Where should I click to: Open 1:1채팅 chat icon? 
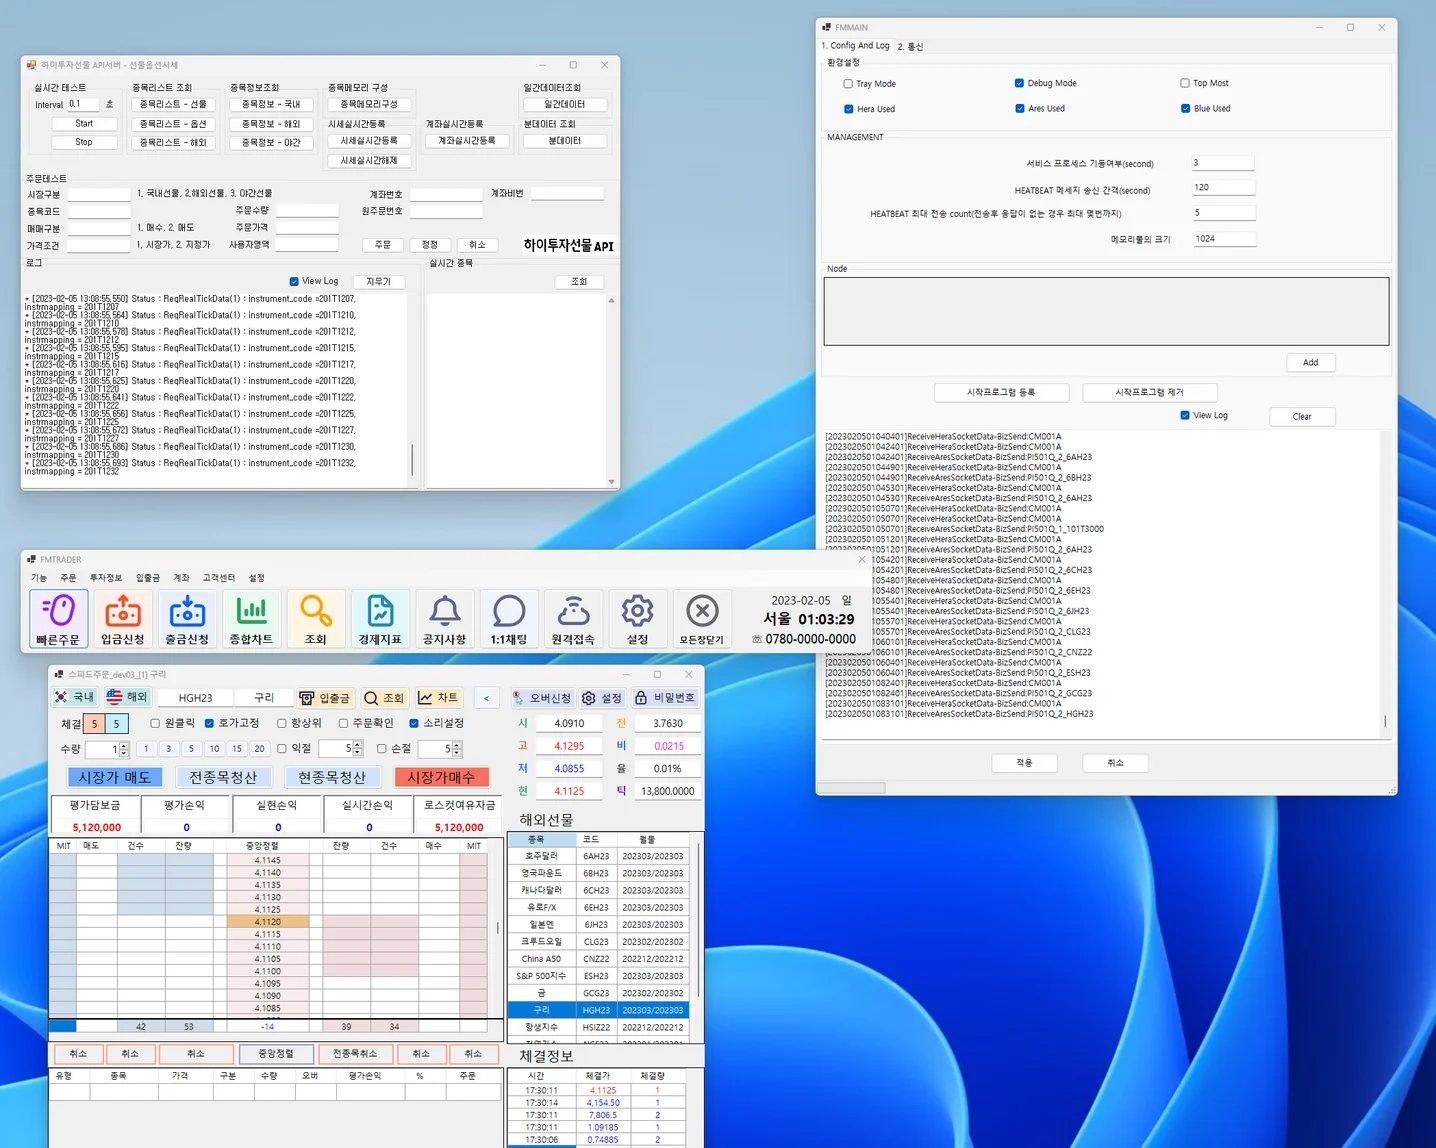pos(509,618)
